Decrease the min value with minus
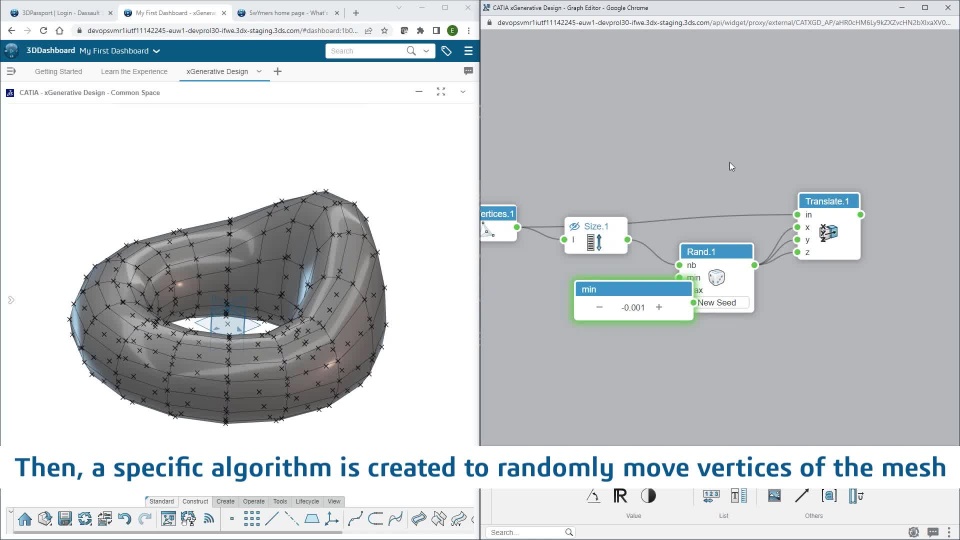 tap(599, 307)
